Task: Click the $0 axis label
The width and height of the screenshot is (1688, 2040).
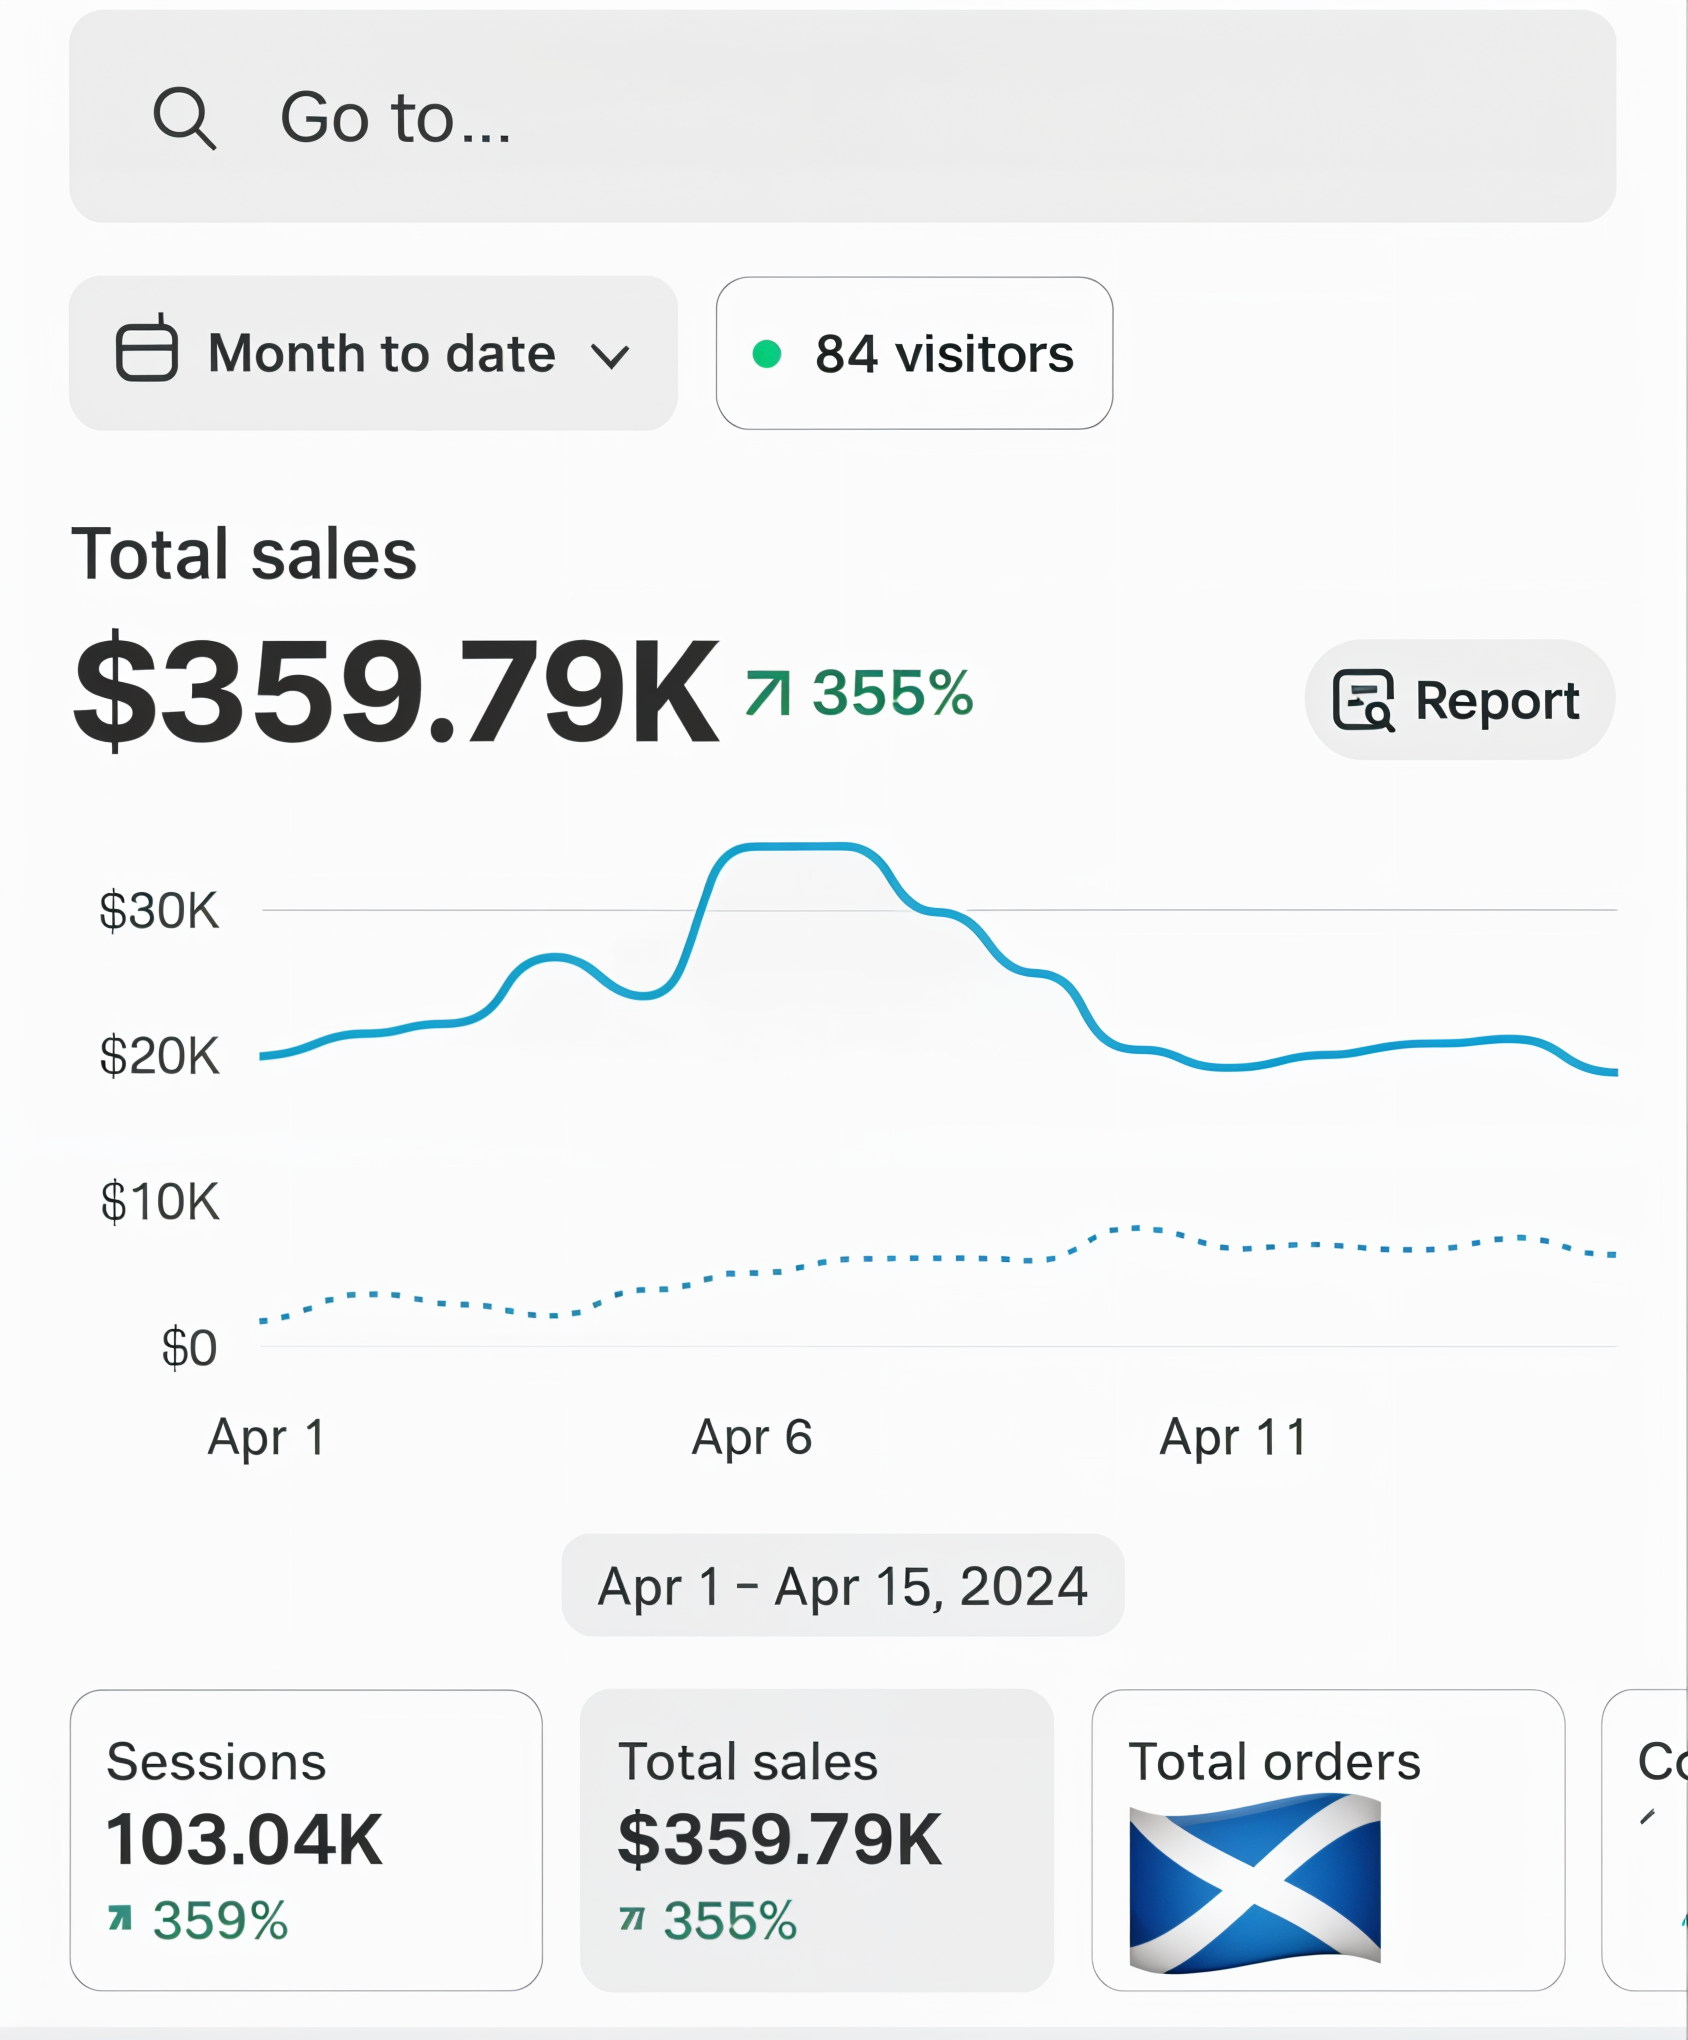Action: tap(190, 1348)
